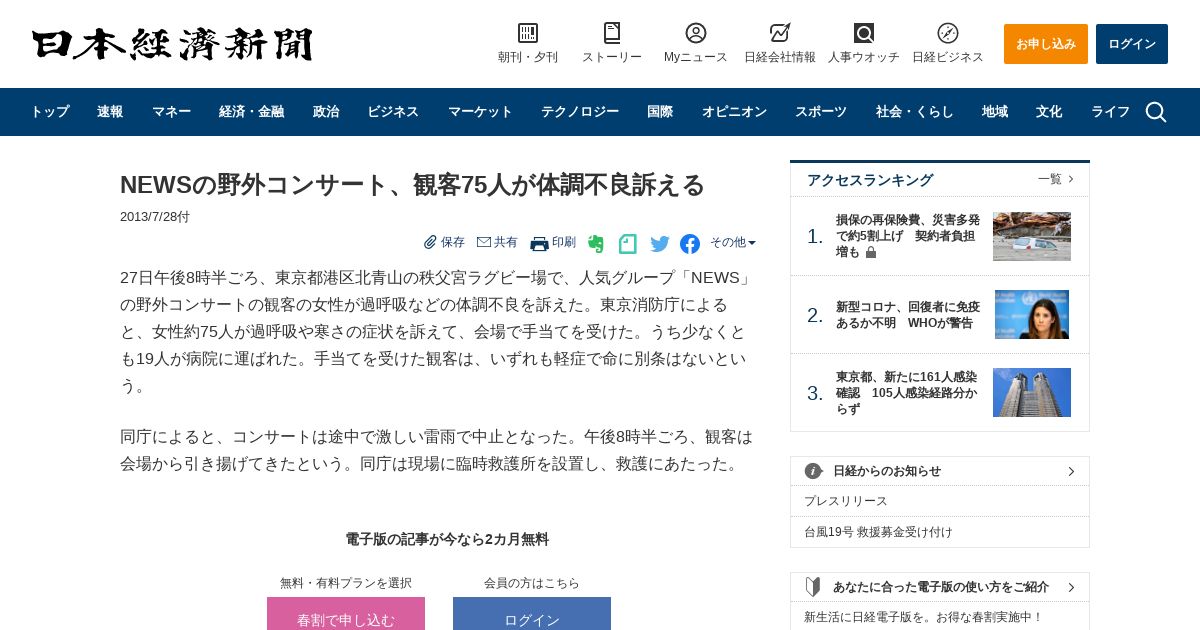The height and width of the screenshot is (630, 1200).
Task: Select the 文化 navigation item
Action: [x=1049, y=112]
